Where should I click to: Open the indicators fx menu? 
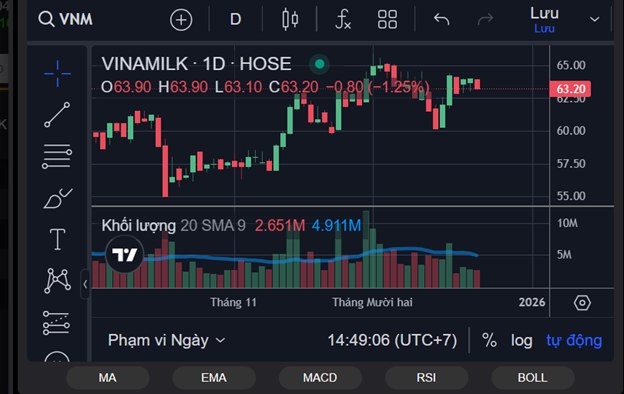pyautogui.click(x=343, y=19)
